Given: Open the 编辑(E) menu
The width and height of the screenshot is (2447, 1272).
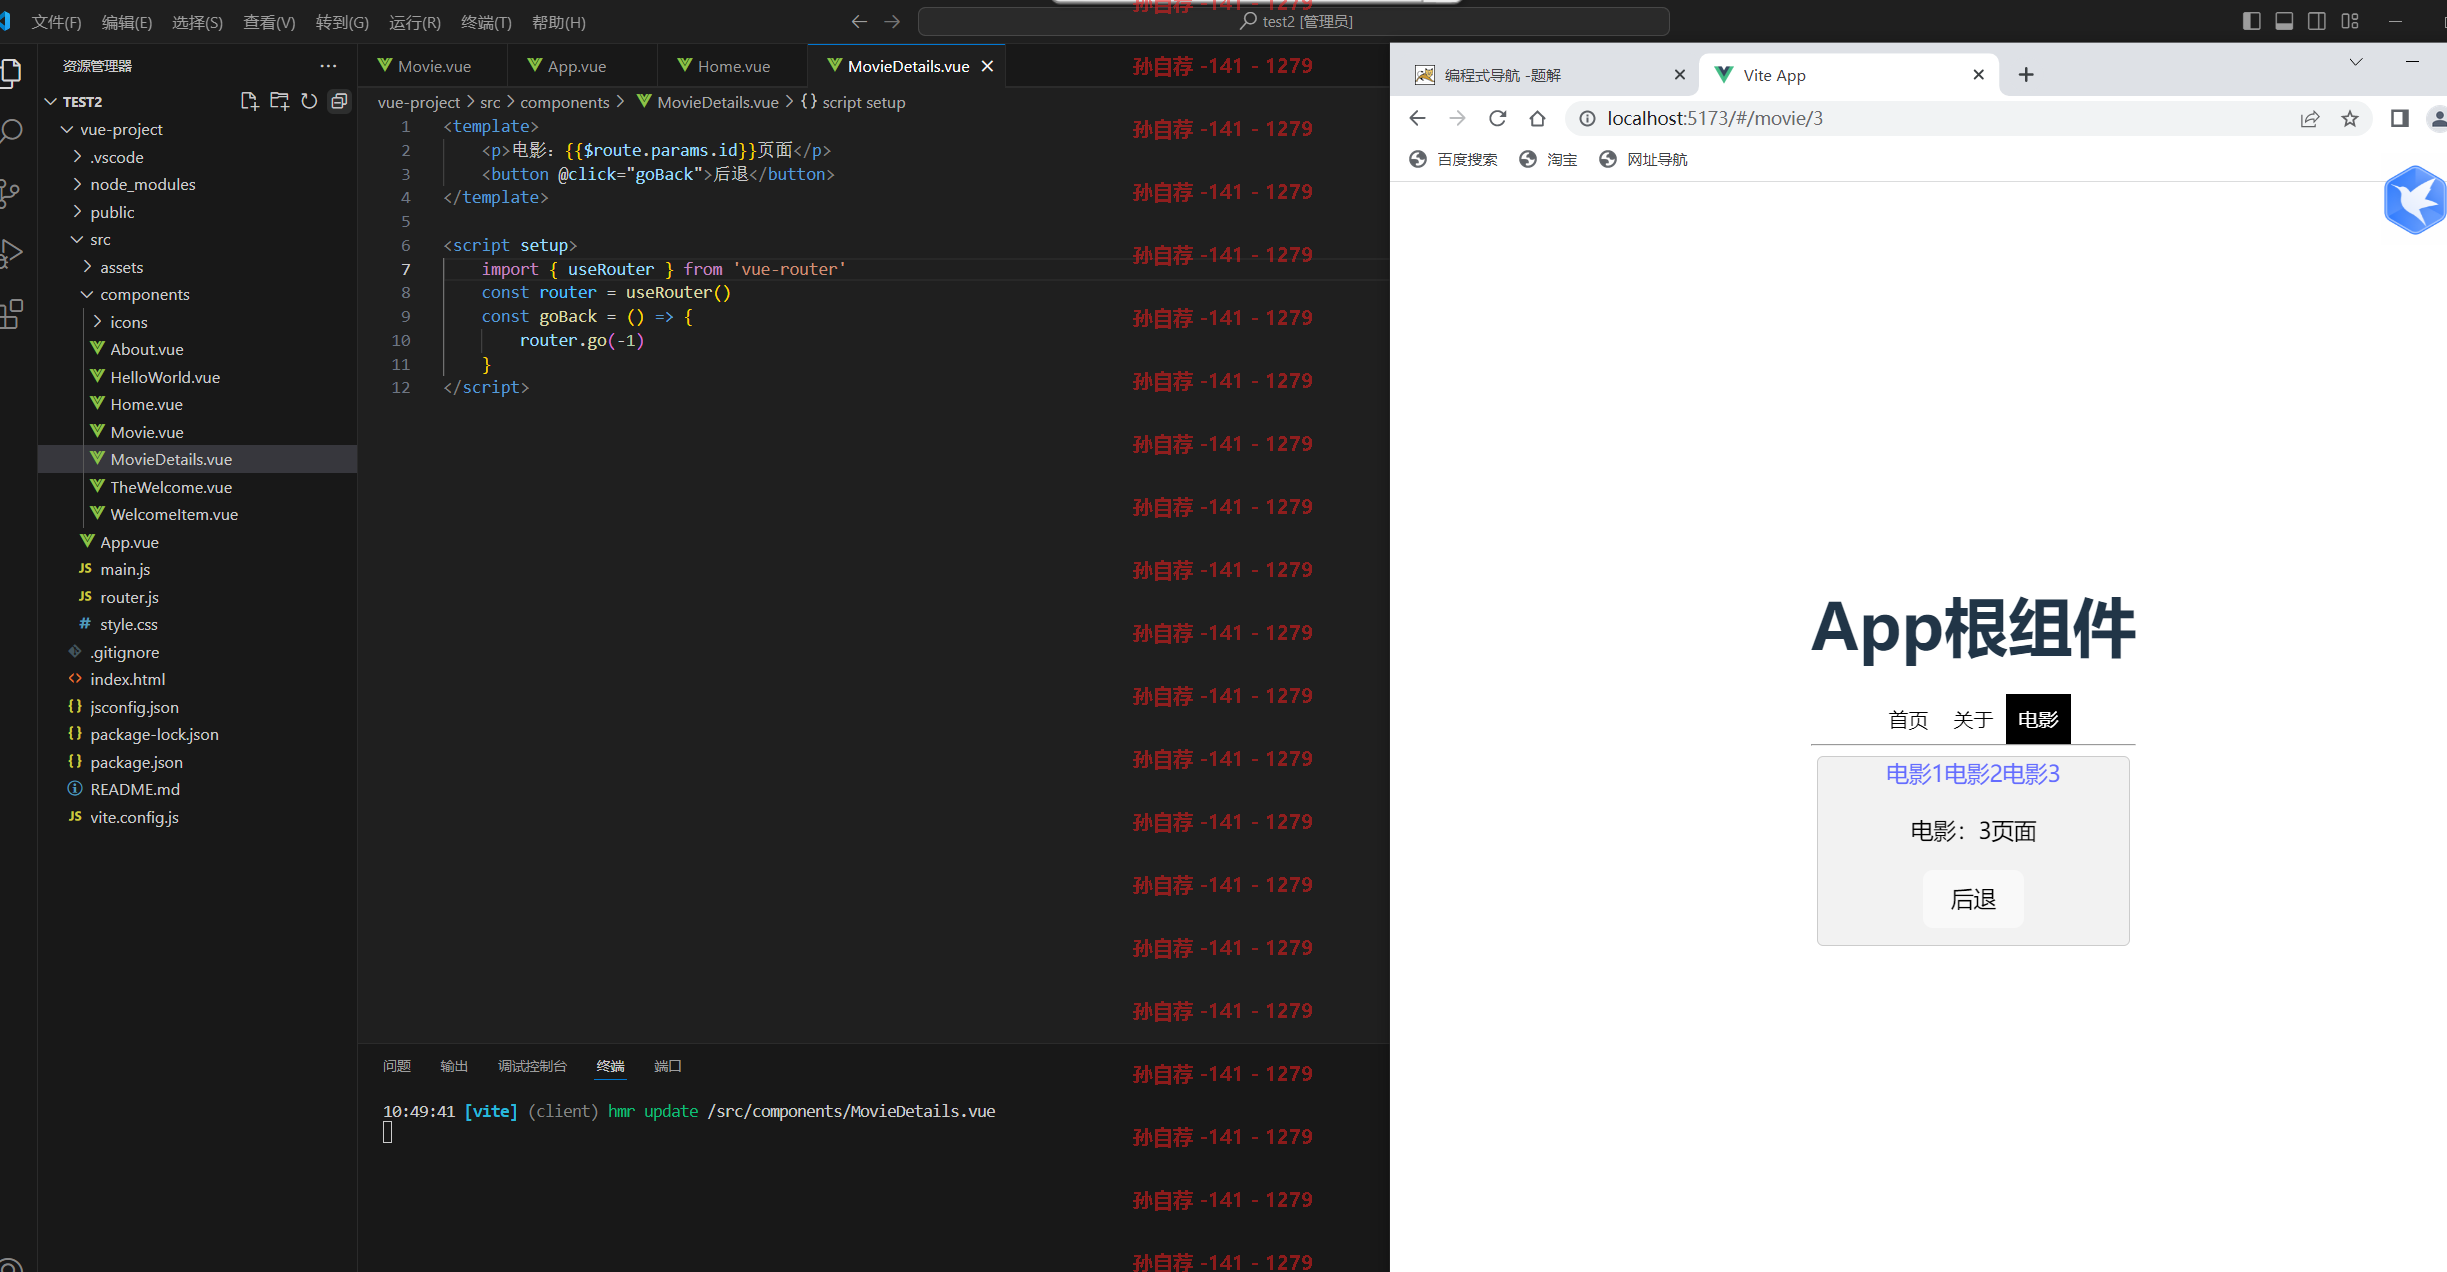Looking at the screenshot, I should pos(127,22).
